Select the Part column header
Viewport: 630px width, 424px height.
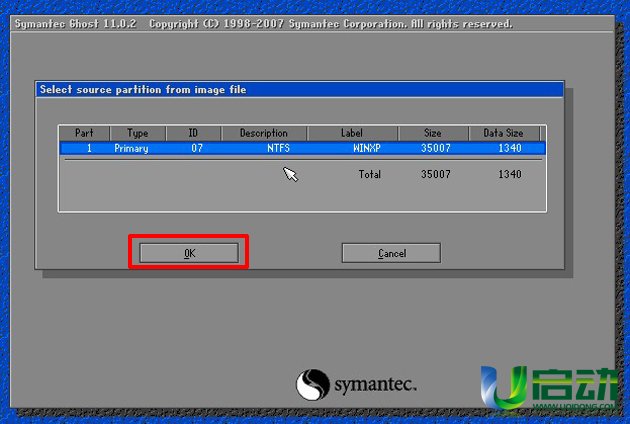(84, 133)
